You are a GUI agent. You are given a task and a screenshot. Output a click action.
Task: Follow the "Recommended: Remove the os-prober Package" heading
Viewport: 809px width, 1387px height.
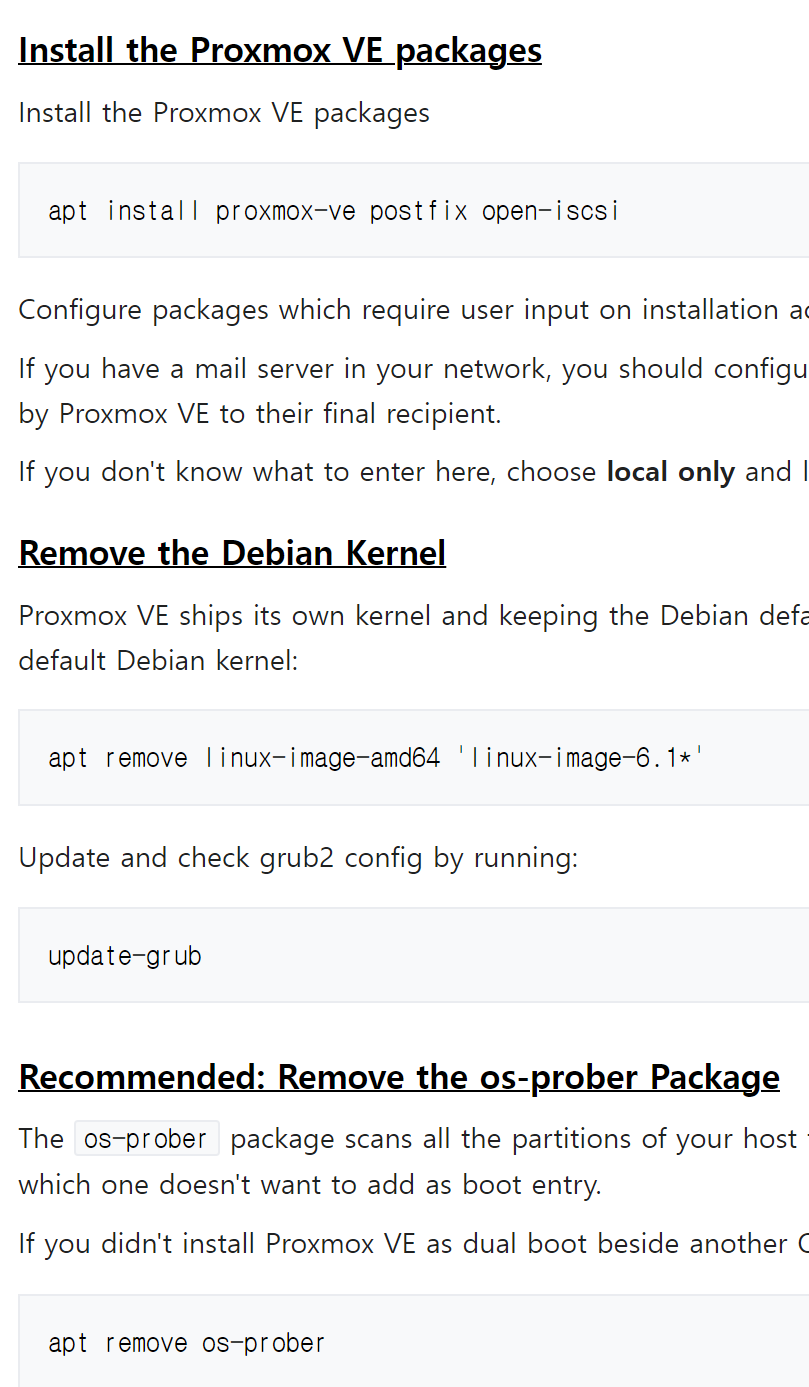tap(399, 1077)
